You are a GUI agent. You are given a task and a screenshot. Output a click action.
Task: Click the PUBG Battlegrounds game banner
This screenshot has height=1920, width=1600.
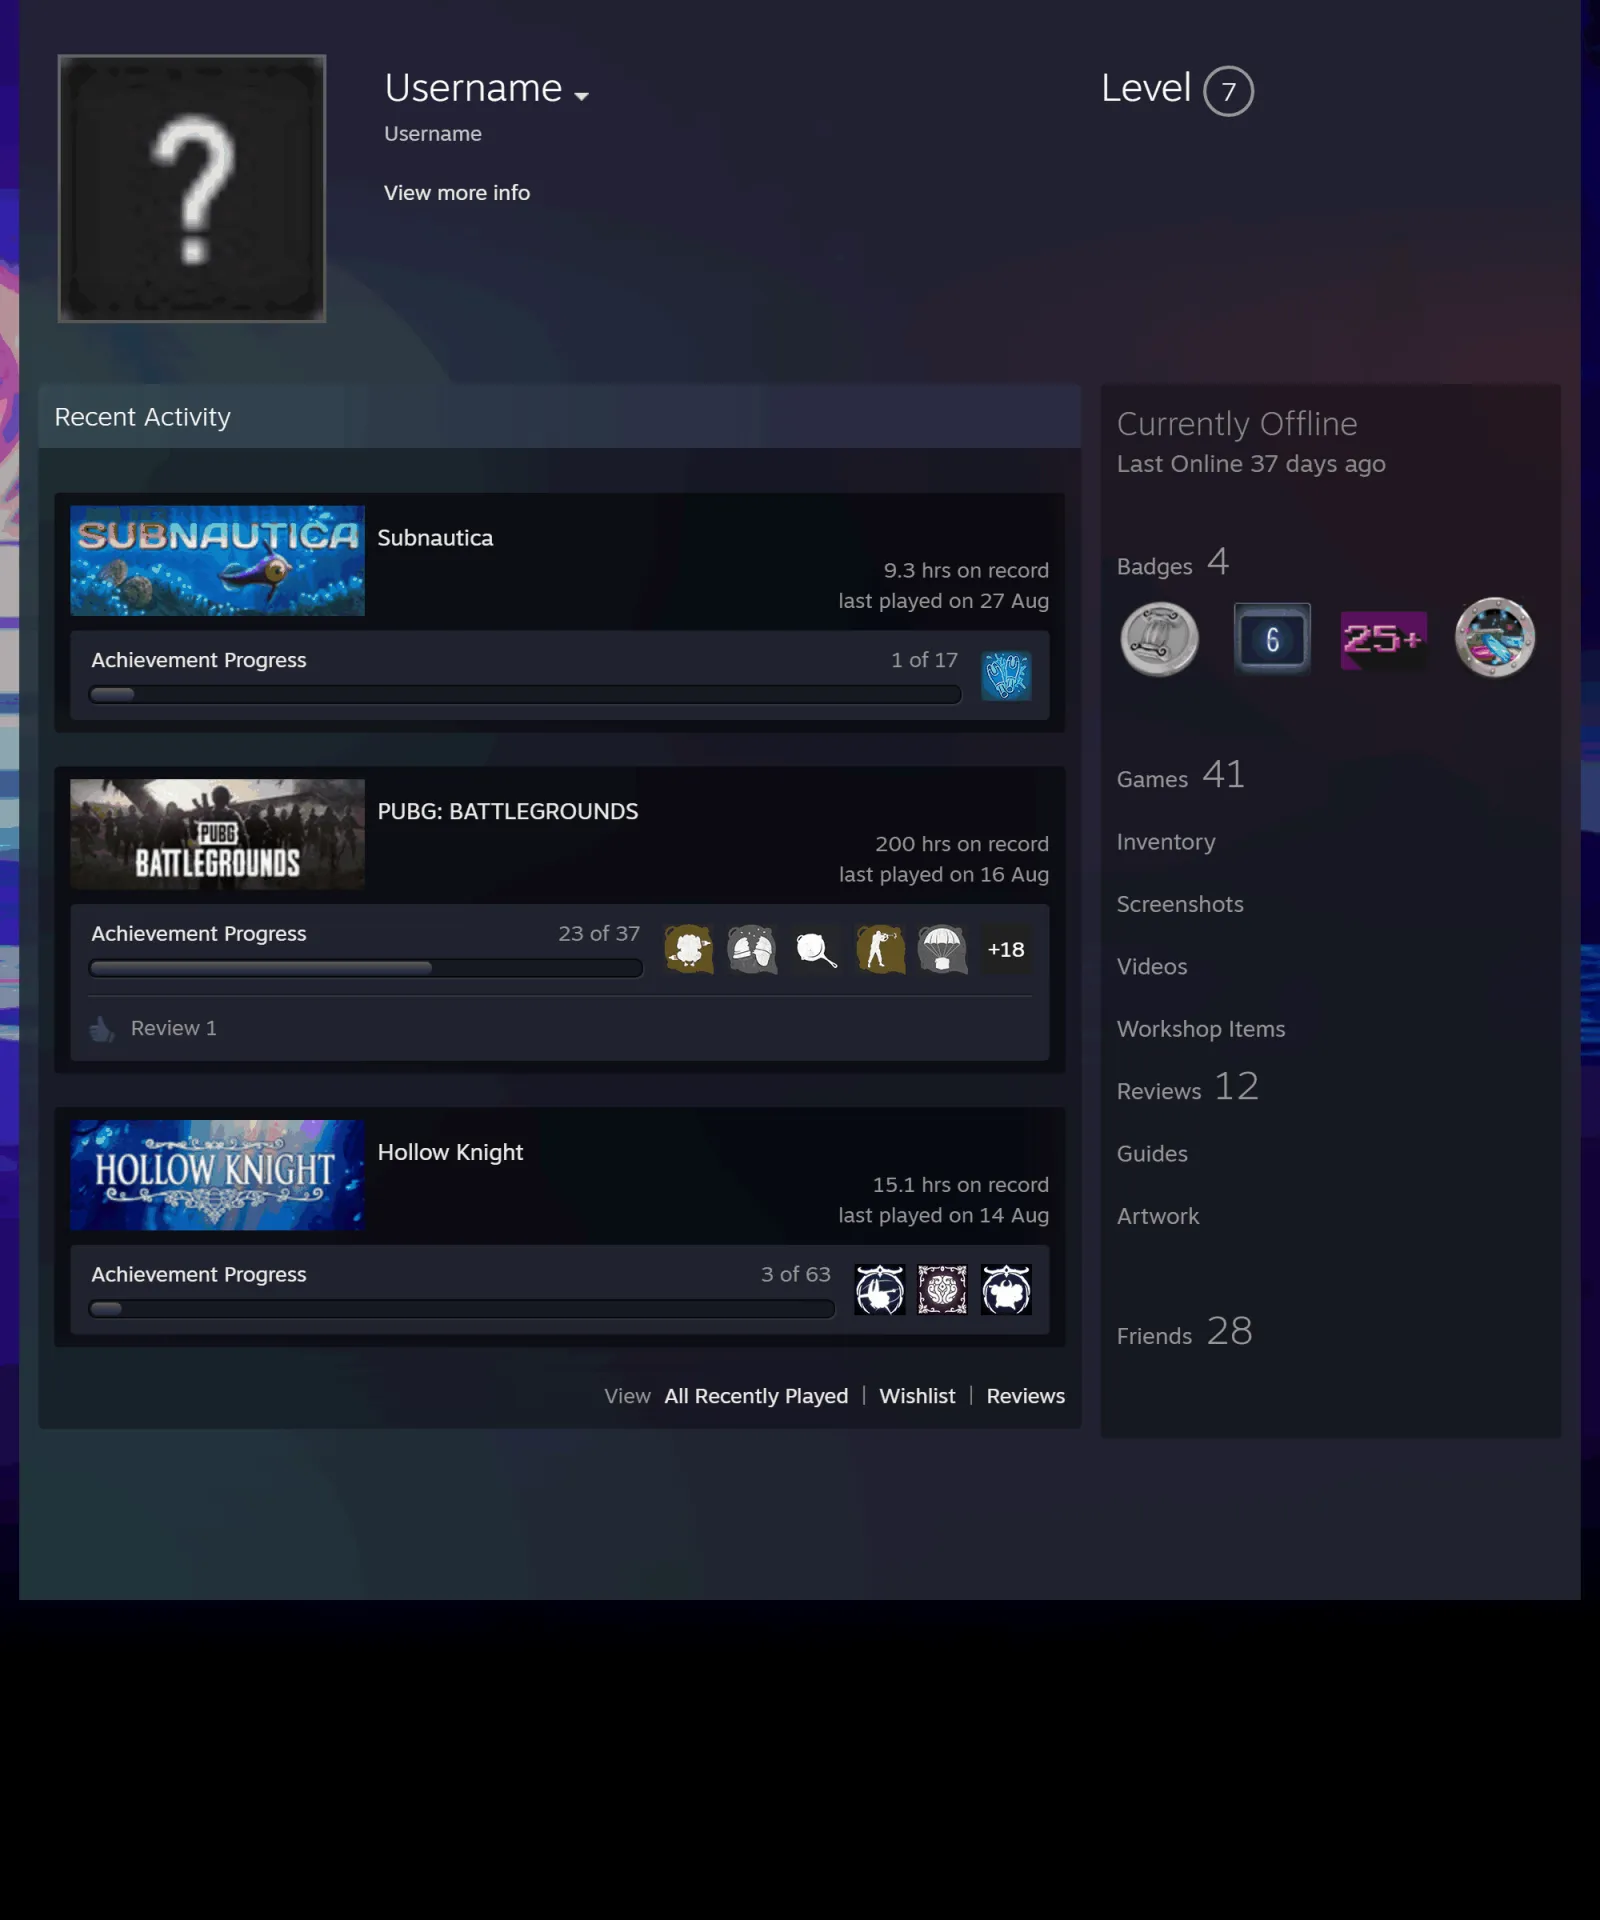(217, 834)
